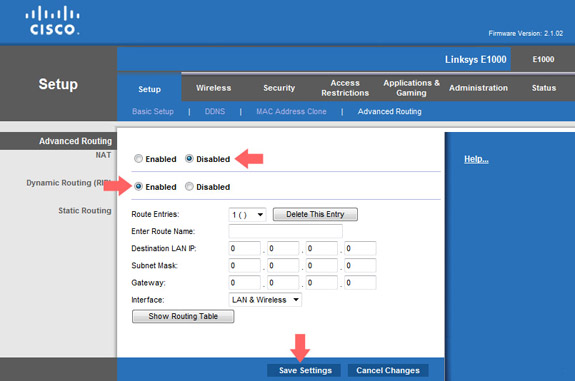
Task: Click the E1000 model label
Action: [x=543, y=59]
